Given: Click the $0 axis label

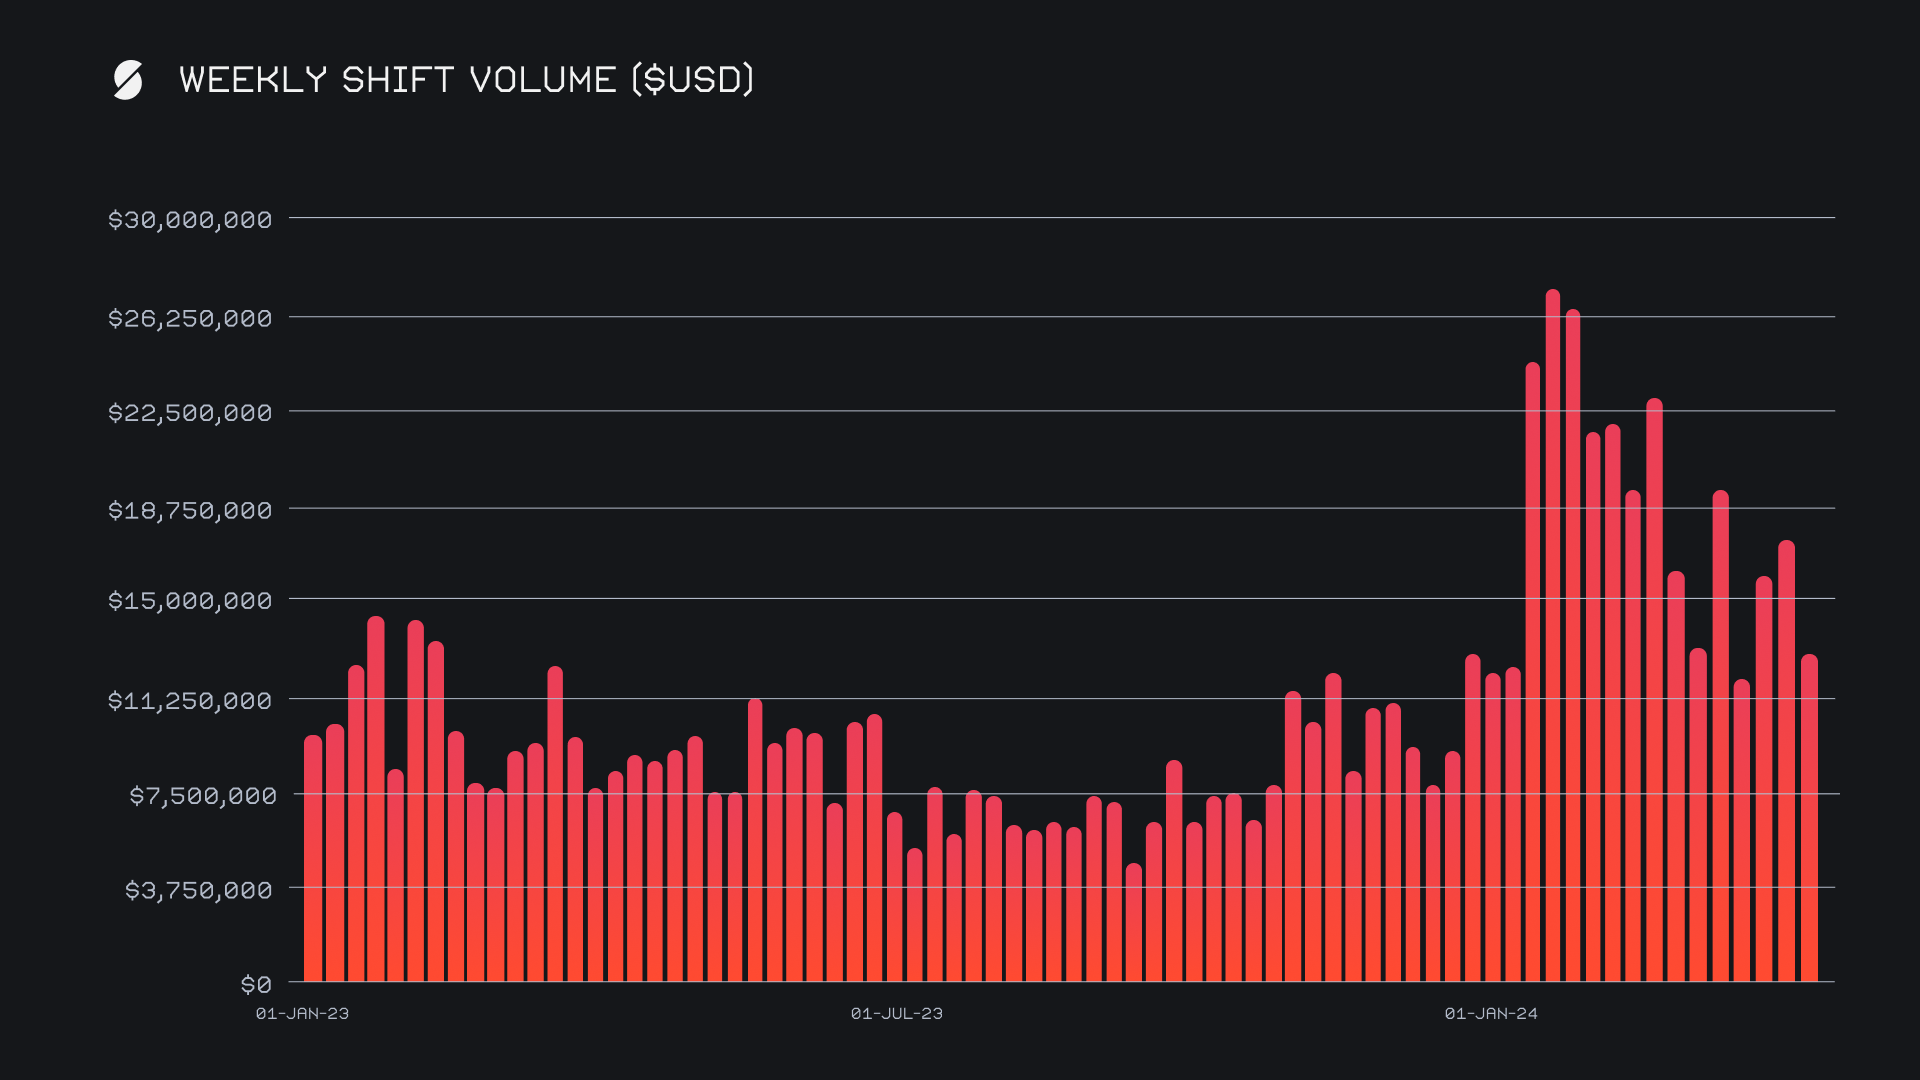Looking at the screenshot, I should pyautogui.click(x=256, y=985).
